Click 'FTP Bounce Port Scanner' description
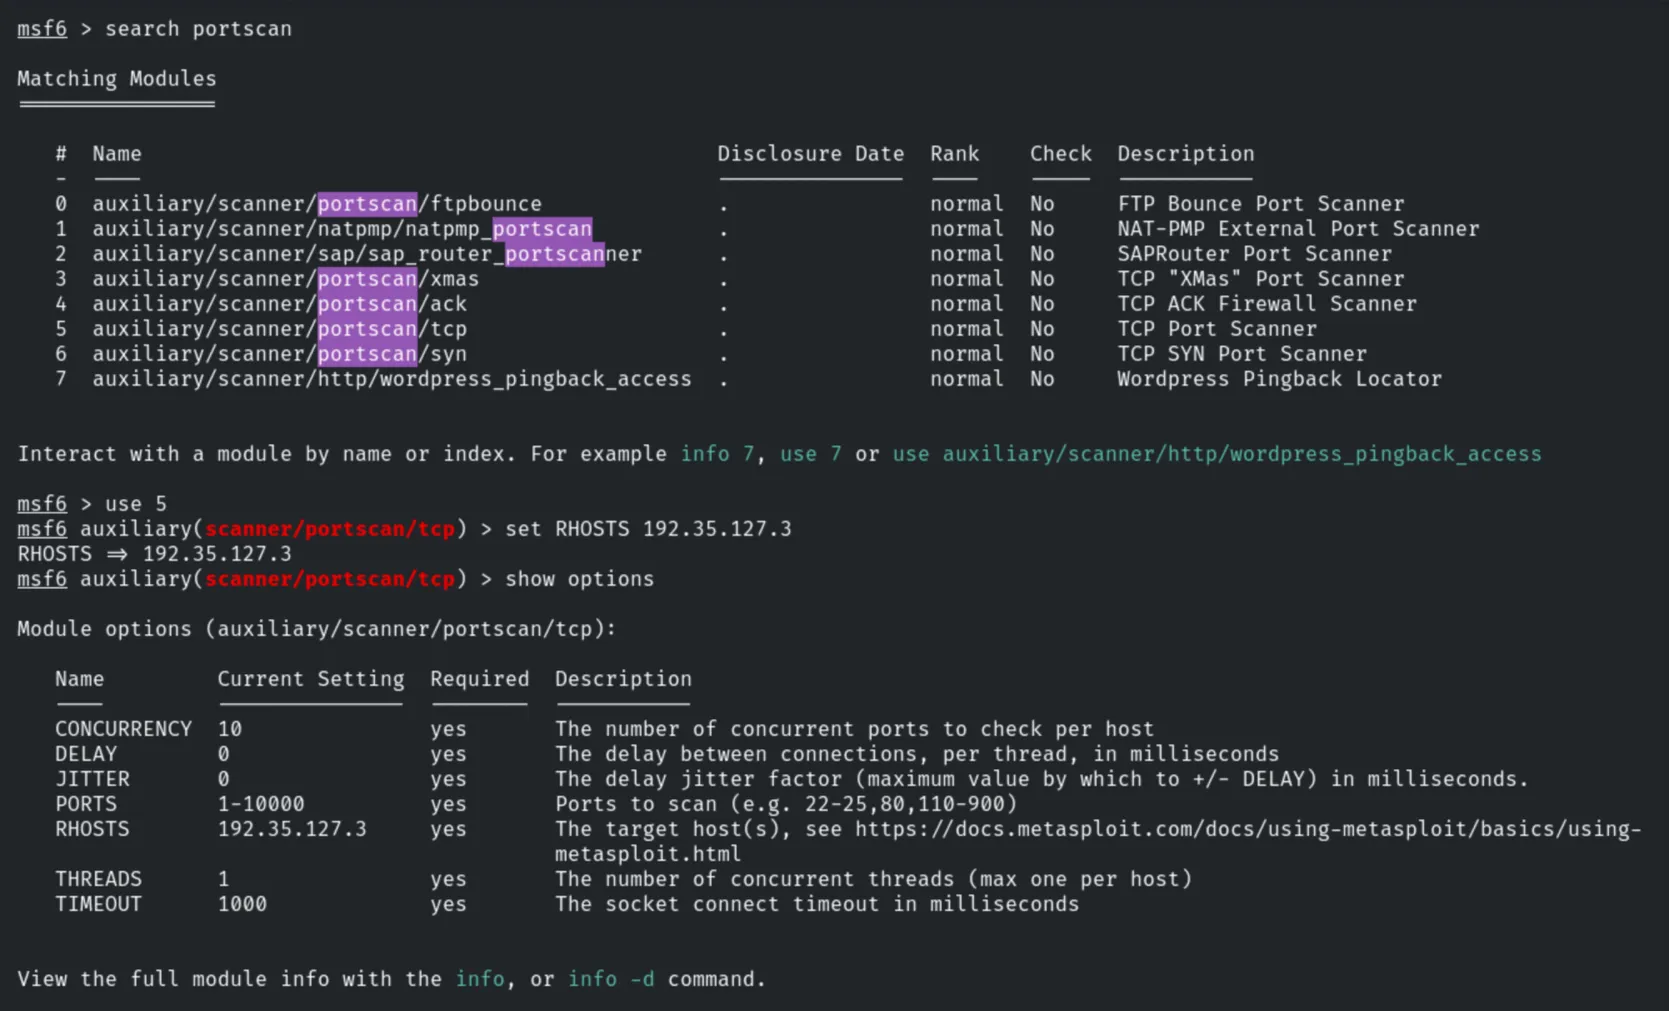This screenshot has height=1011, width=1669. (1261, 204)
